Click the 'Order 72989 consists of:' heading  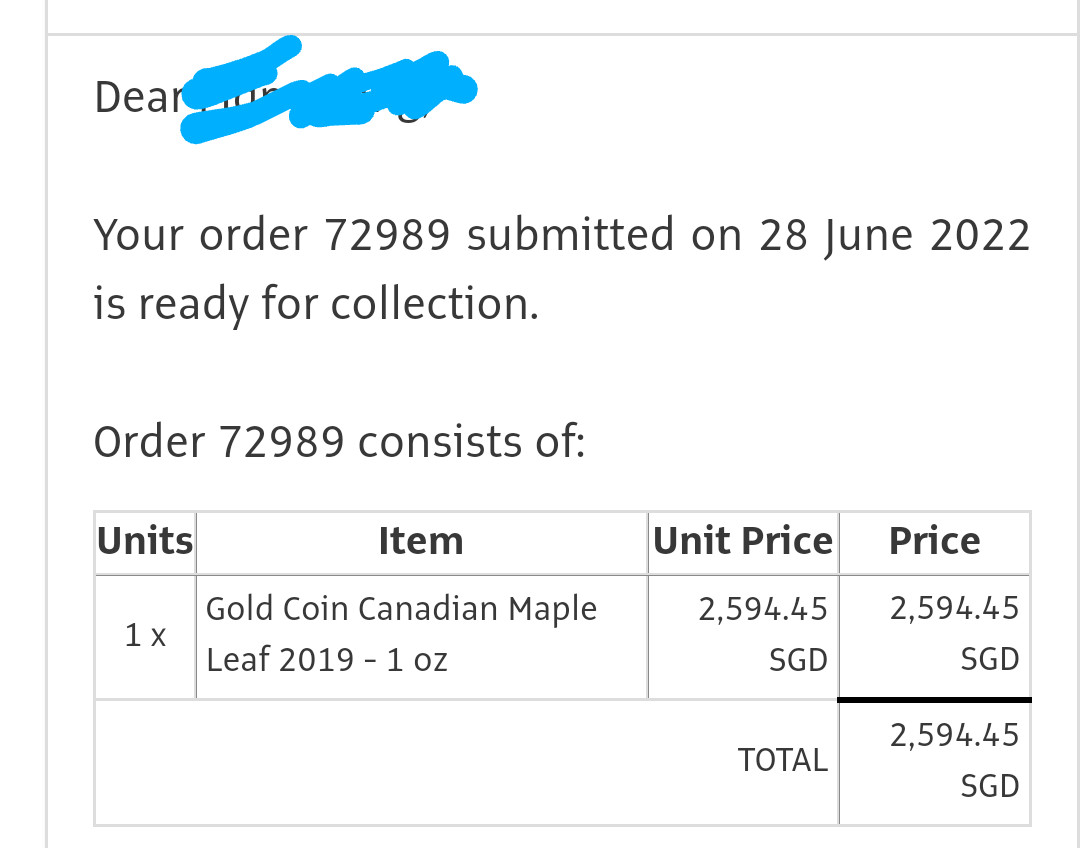pyautogui.click(x=339, y=442)
